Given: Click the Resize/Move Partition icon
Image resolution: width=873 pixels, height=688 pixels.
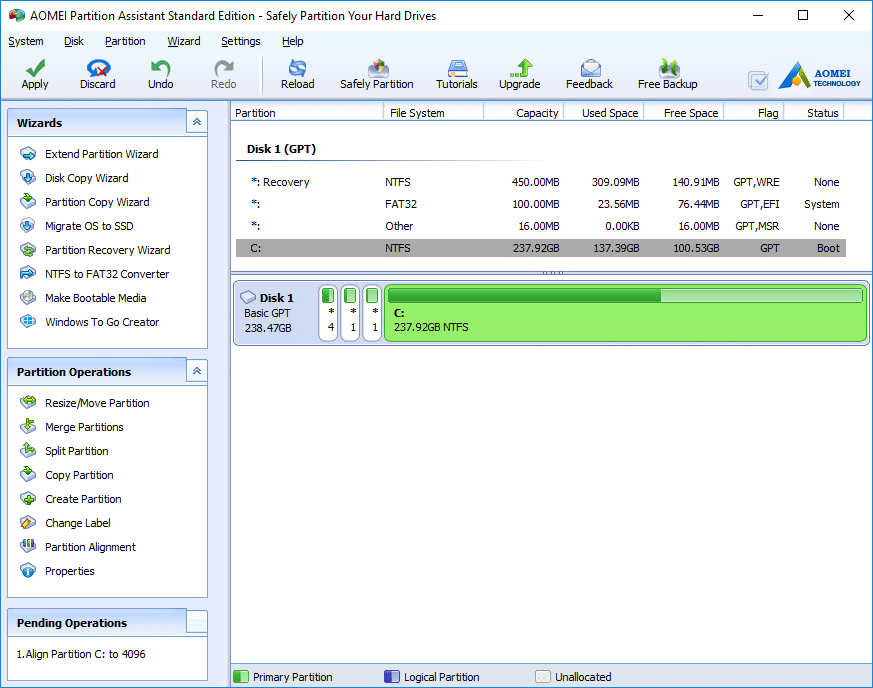Looking at the screenshot, I should coord(28,402).
